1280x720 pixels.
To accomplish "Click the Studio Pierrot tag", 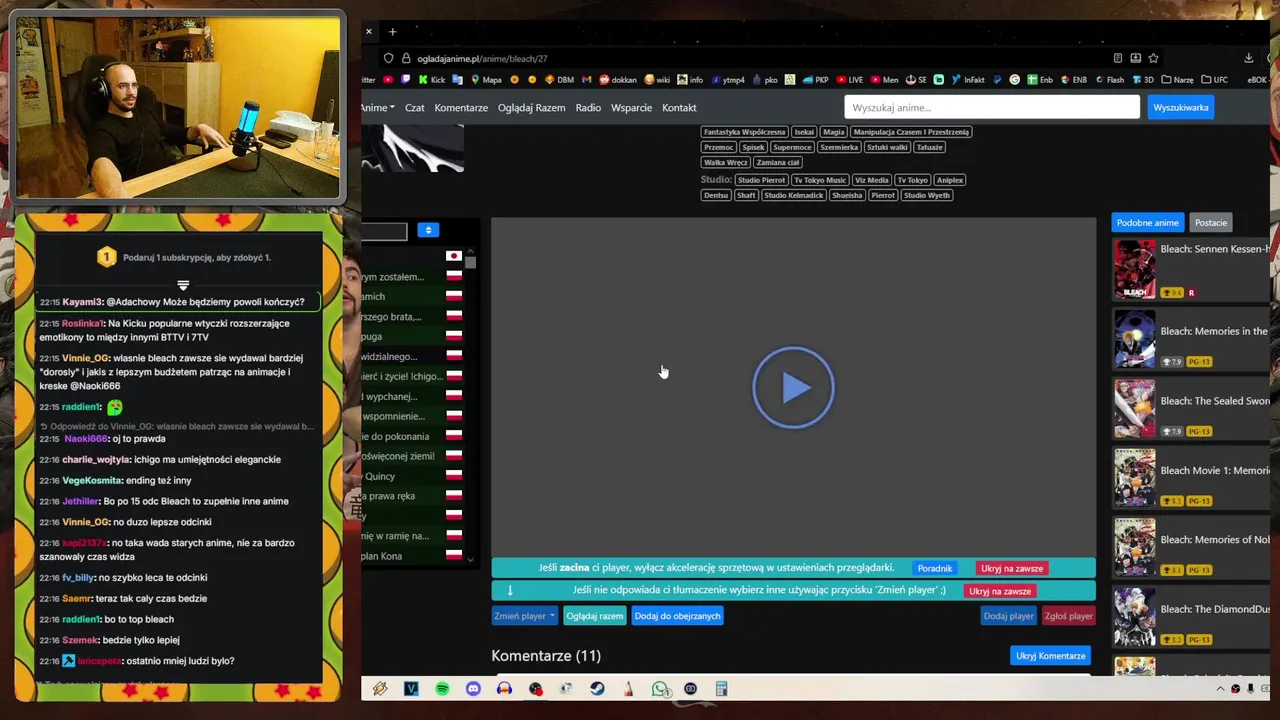I will (x=762, y=180).
